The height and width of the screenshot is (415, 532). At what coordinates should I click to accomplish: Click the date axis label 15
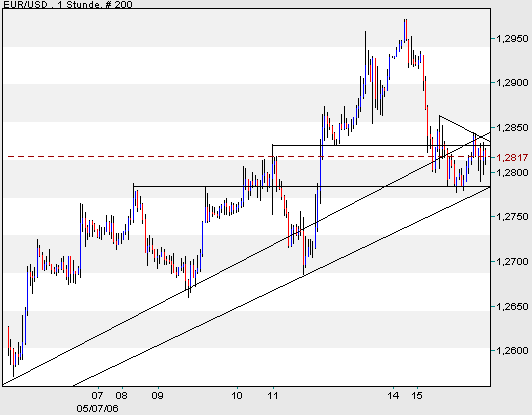[417, 396]
